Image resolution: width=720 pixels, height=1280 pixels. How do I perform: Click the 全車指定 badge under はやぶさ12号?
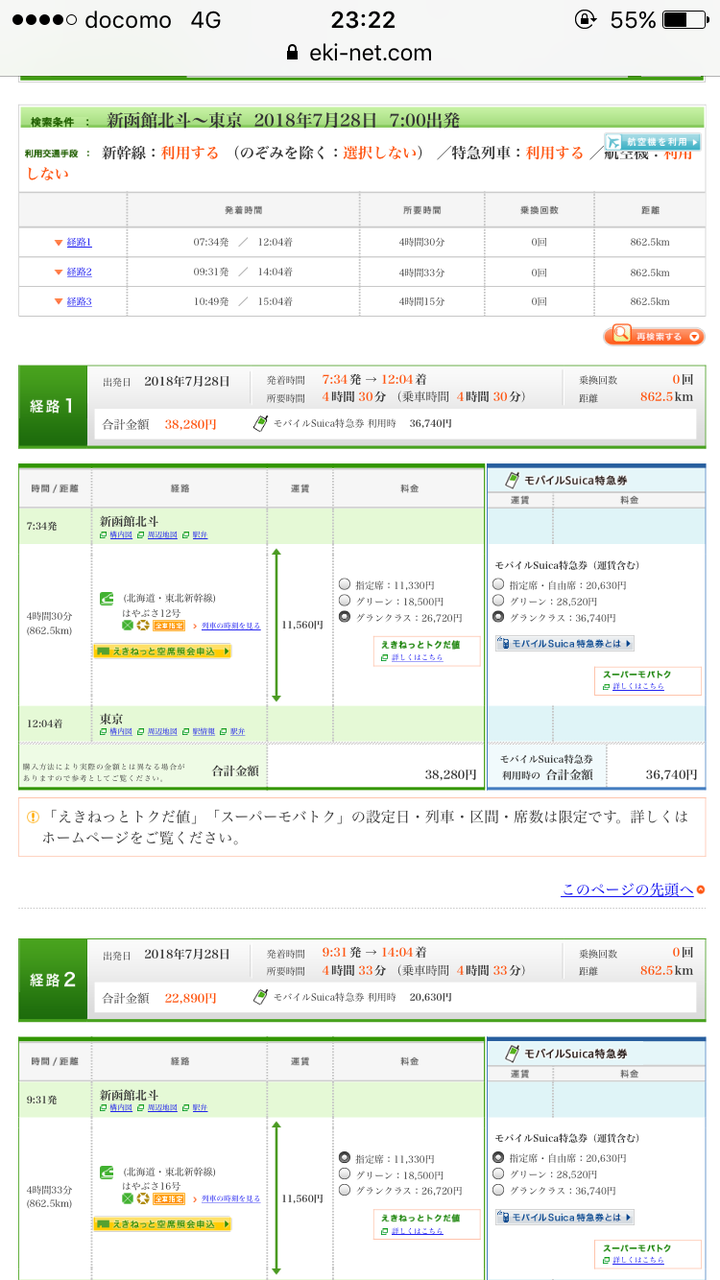[x=167, y=625]
